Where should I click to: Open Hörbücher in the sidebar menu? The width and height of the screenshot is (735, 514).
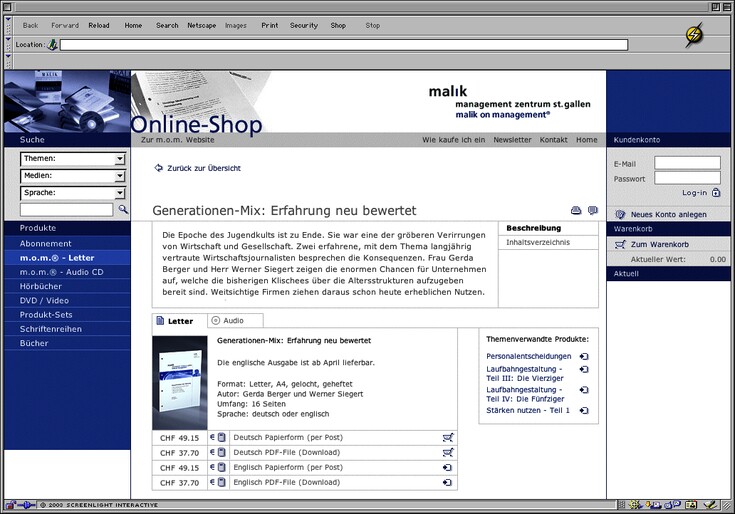click(x=68, y=286)
